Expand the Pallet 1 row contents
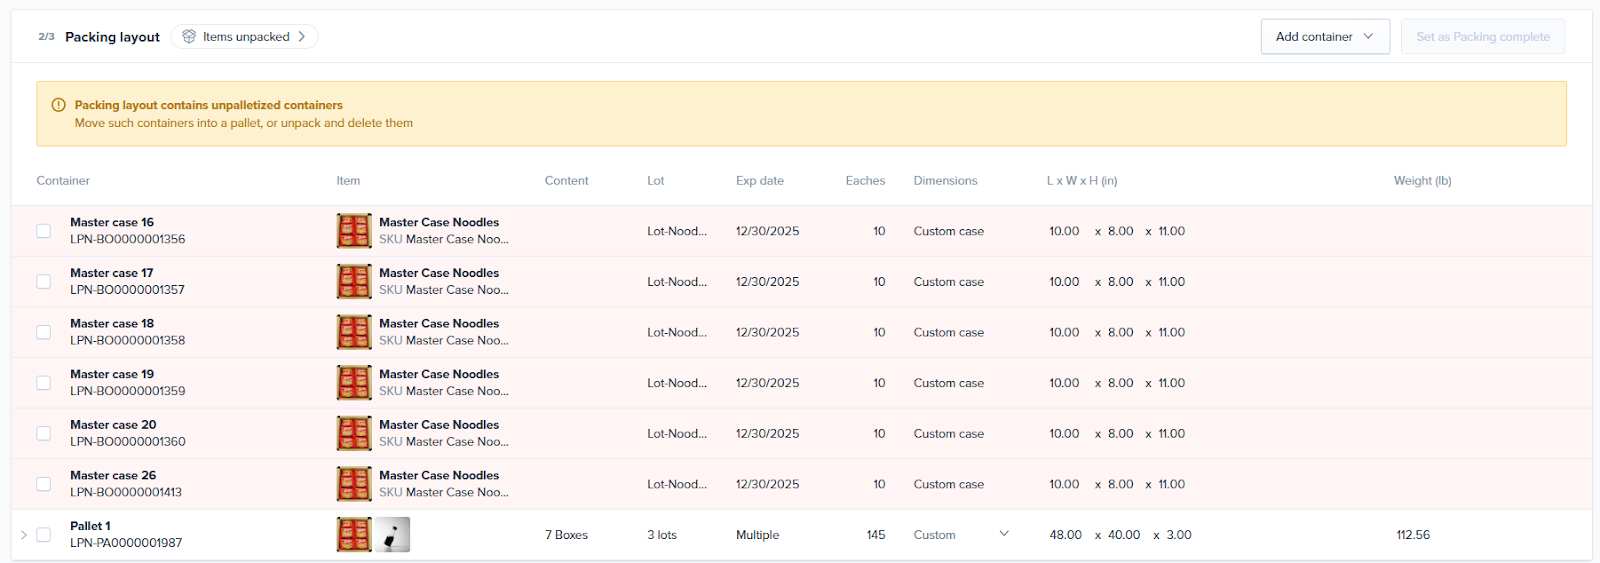 pos(24,535)
